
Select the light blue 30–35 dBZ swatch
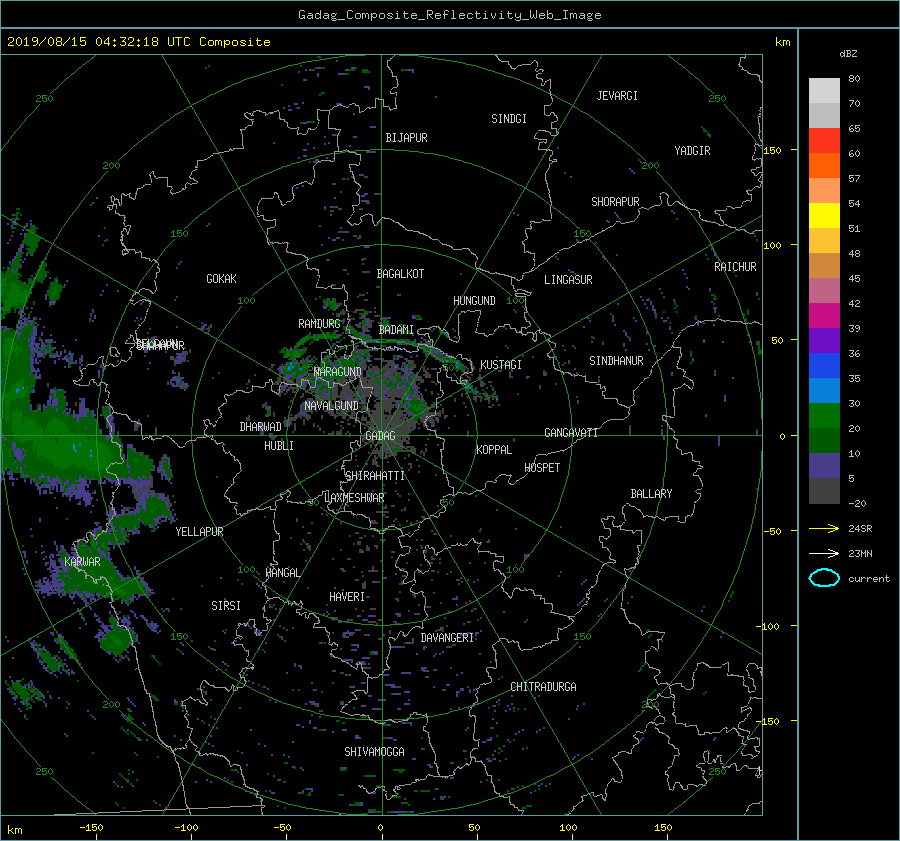[824, 390]
